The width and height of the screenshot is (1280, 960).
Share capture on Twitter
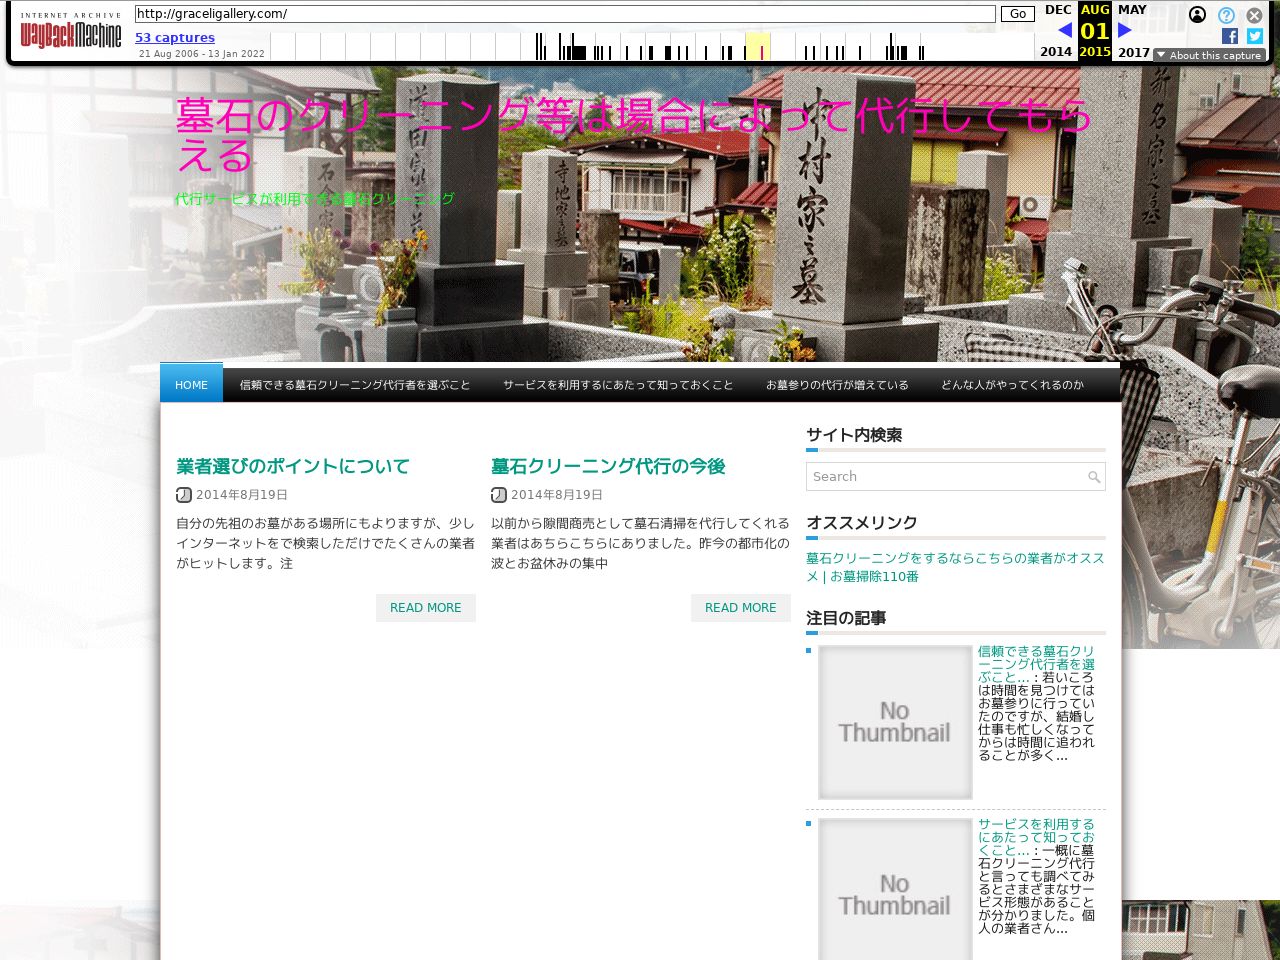(1254, 36)
